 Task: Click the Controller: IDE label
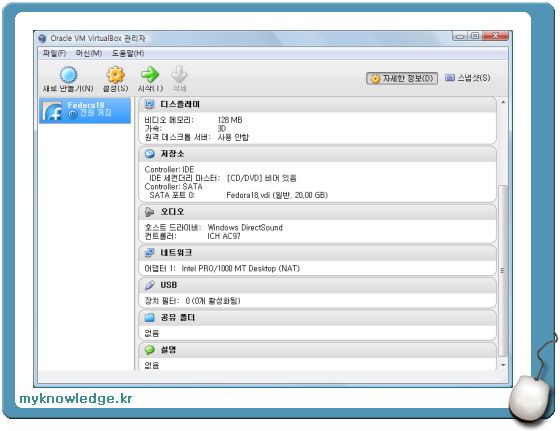[169, 169]
